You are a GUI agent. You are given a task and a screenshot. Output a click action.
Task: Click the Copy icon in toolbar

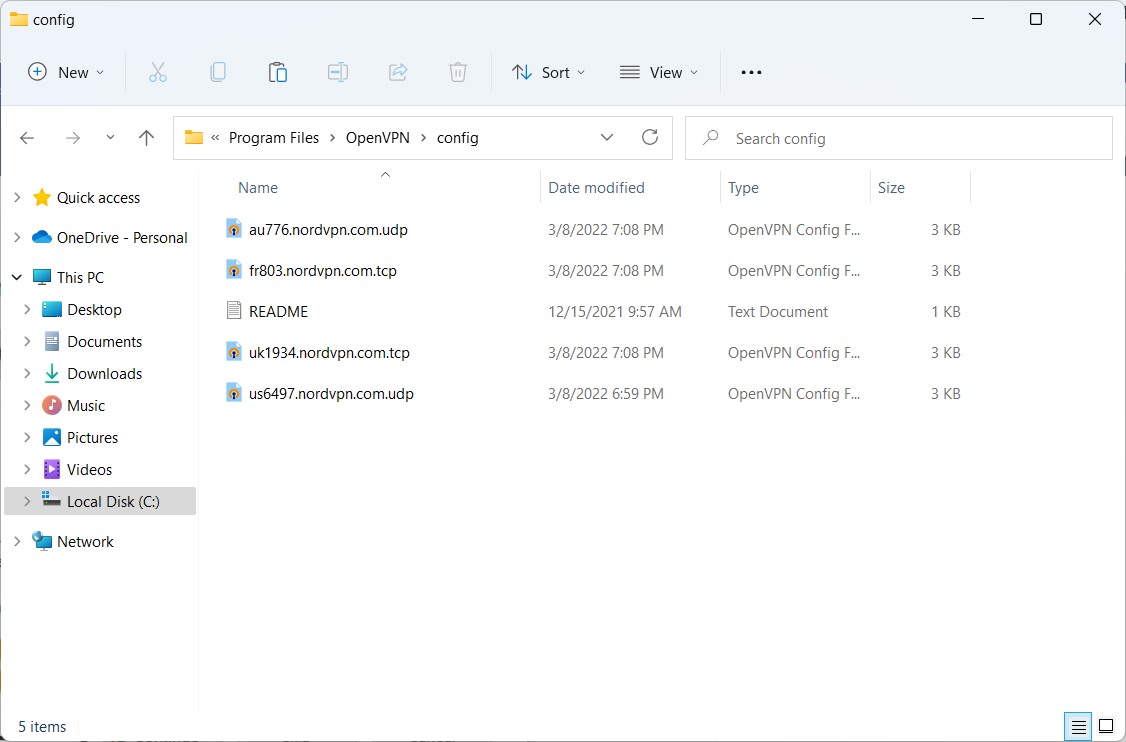point(218,72)
